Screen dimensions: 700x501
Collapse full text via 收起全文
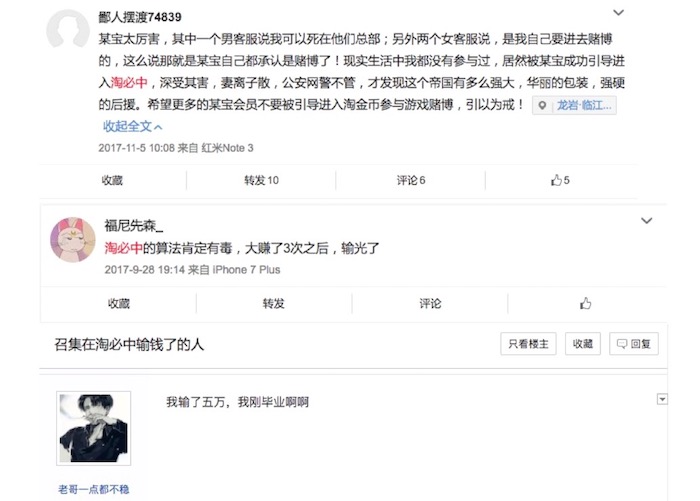[x=133, y=127]
